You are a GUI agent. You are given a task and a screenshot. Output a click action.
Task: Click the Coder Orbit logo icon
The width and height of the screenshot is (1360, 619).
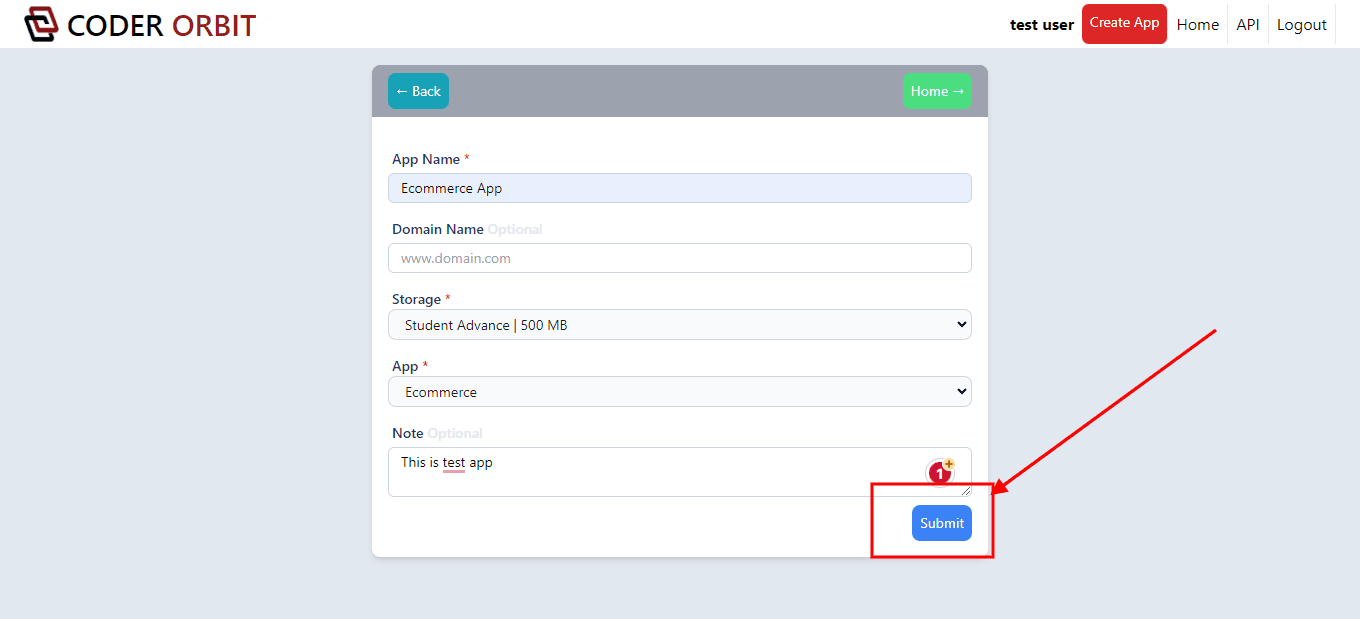42,24
